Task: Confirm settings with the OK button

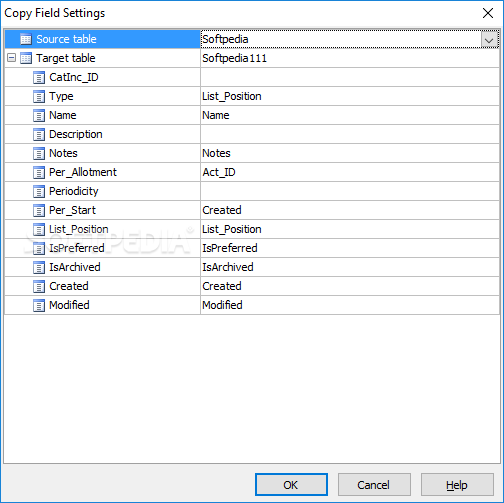Action: coord(291,485)
